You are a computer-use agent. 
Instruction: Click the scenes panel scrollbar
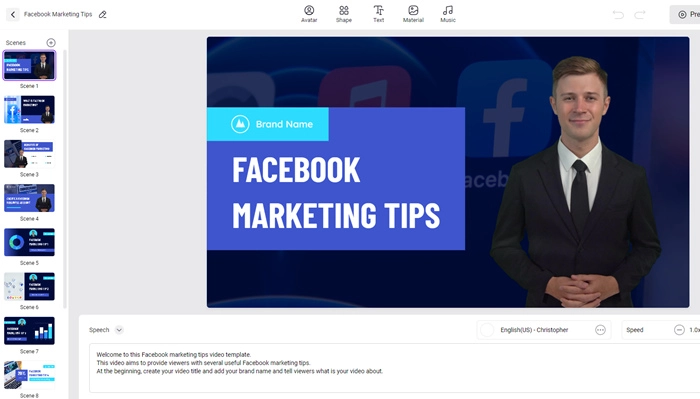[x=65, y=179]
